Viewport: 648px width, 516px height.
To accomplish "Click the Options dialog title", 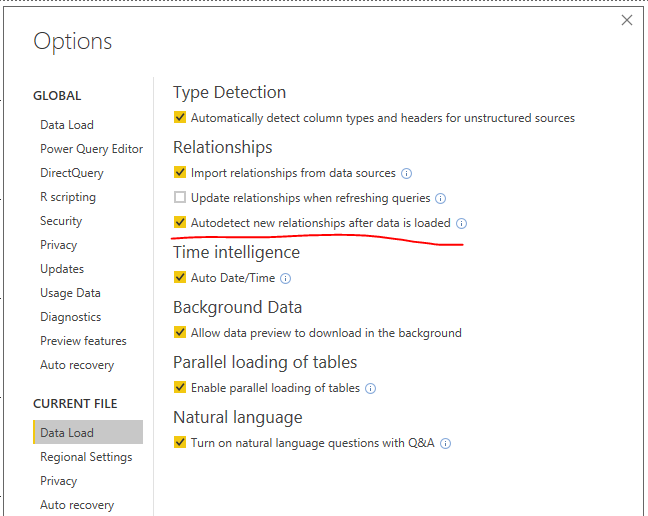I will point(73,41).
